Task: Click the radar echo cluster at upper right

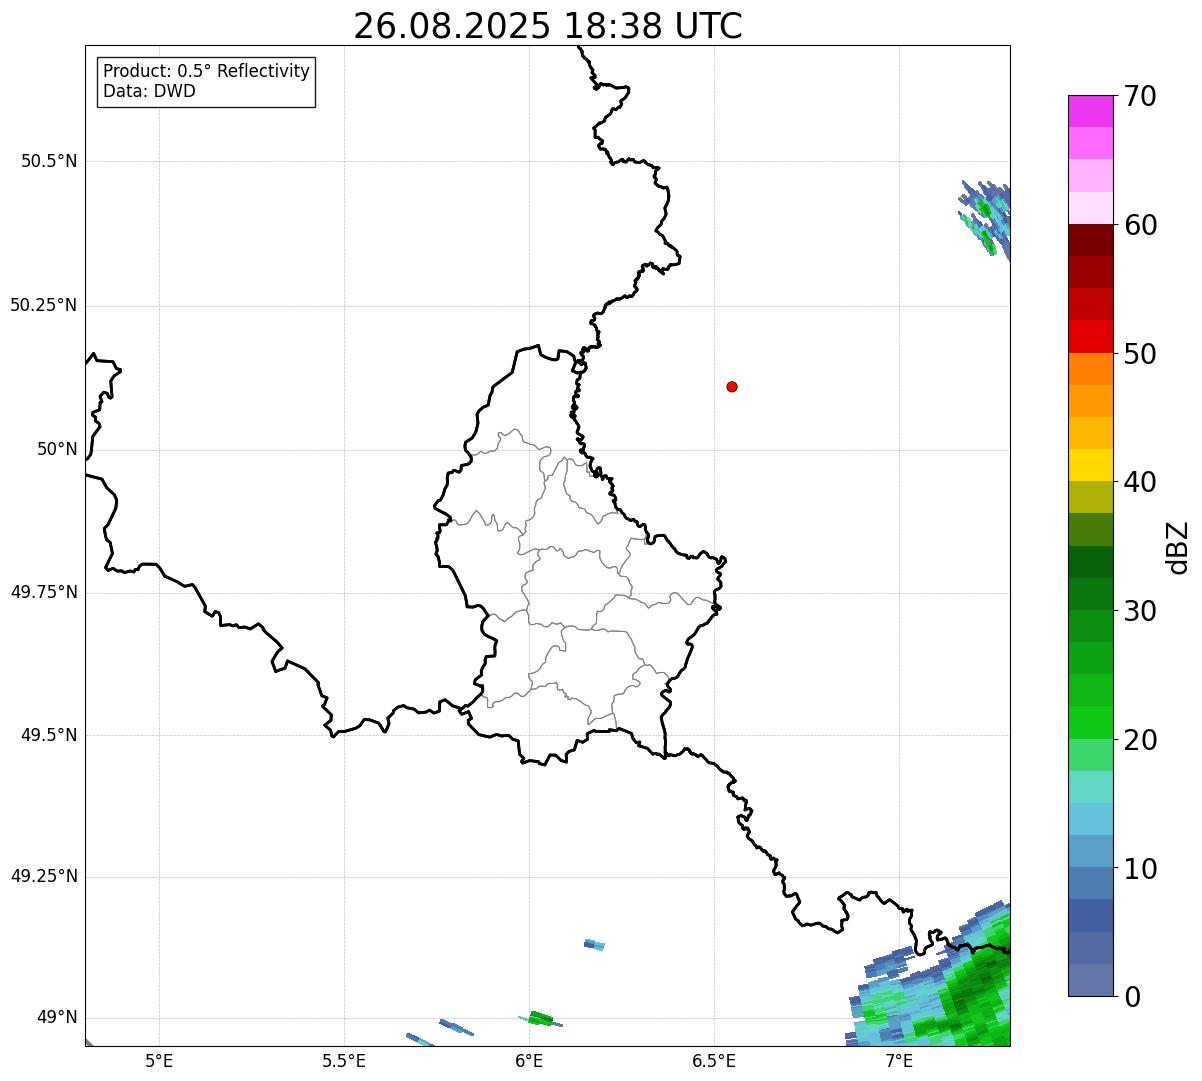Action: coord(987,220)
